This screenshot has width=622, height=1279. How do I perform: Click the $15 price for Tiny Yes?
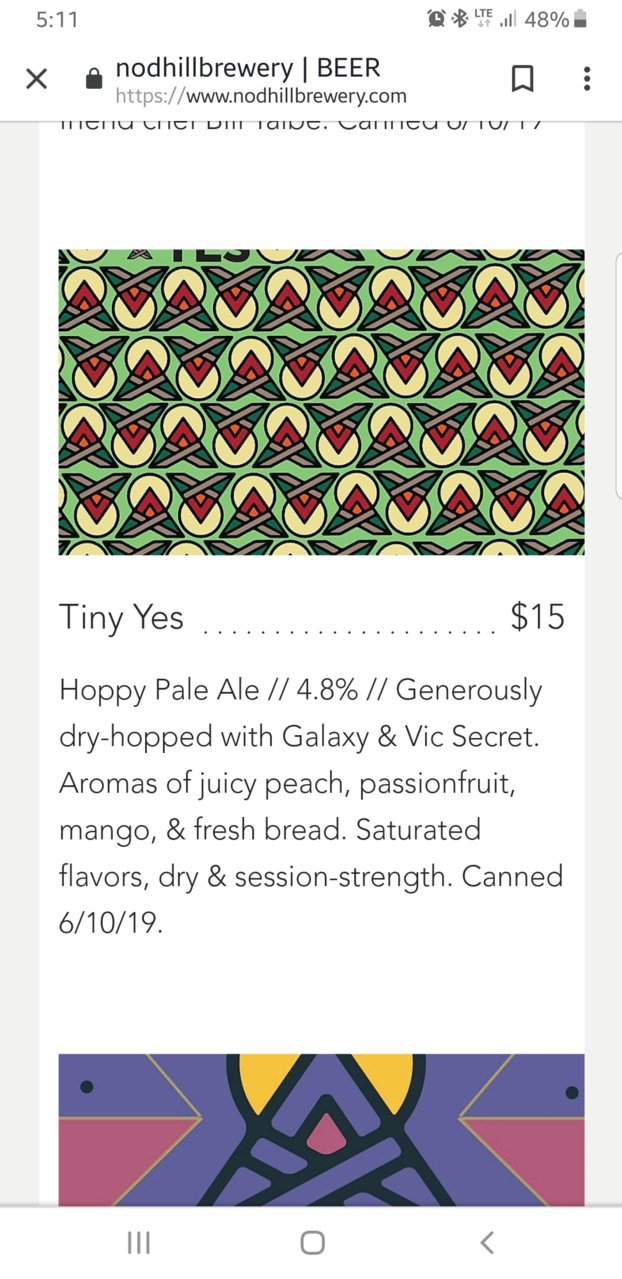click(x=538, y=617)
